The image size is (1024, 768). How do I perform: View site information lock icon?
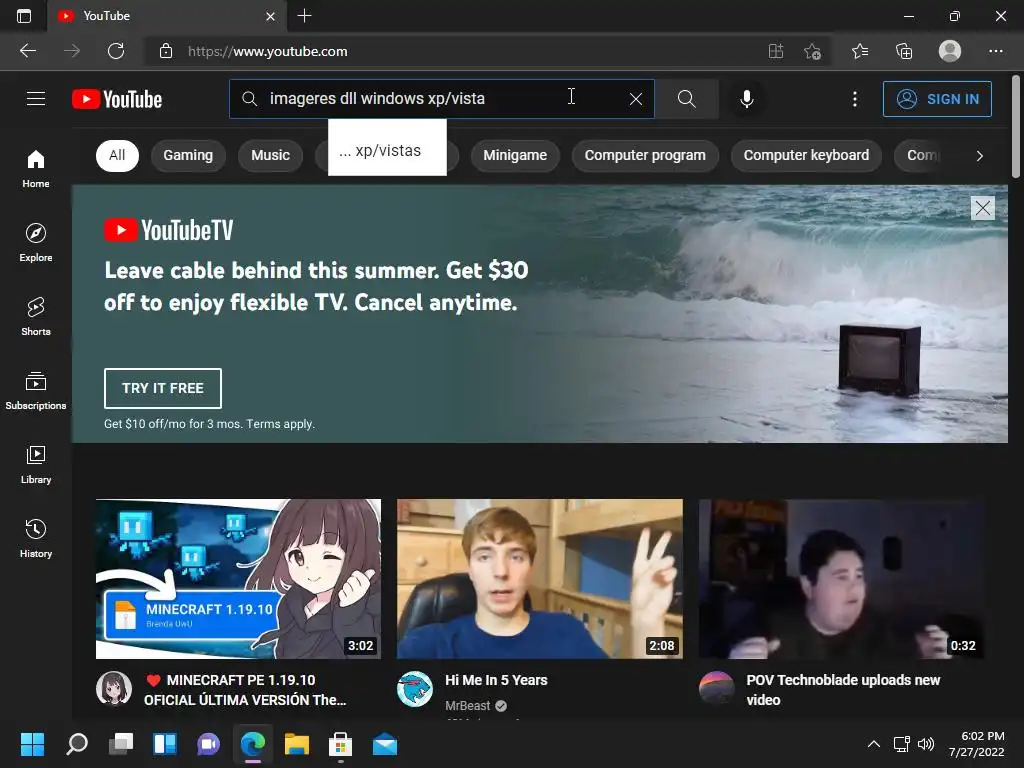point(166,51)
